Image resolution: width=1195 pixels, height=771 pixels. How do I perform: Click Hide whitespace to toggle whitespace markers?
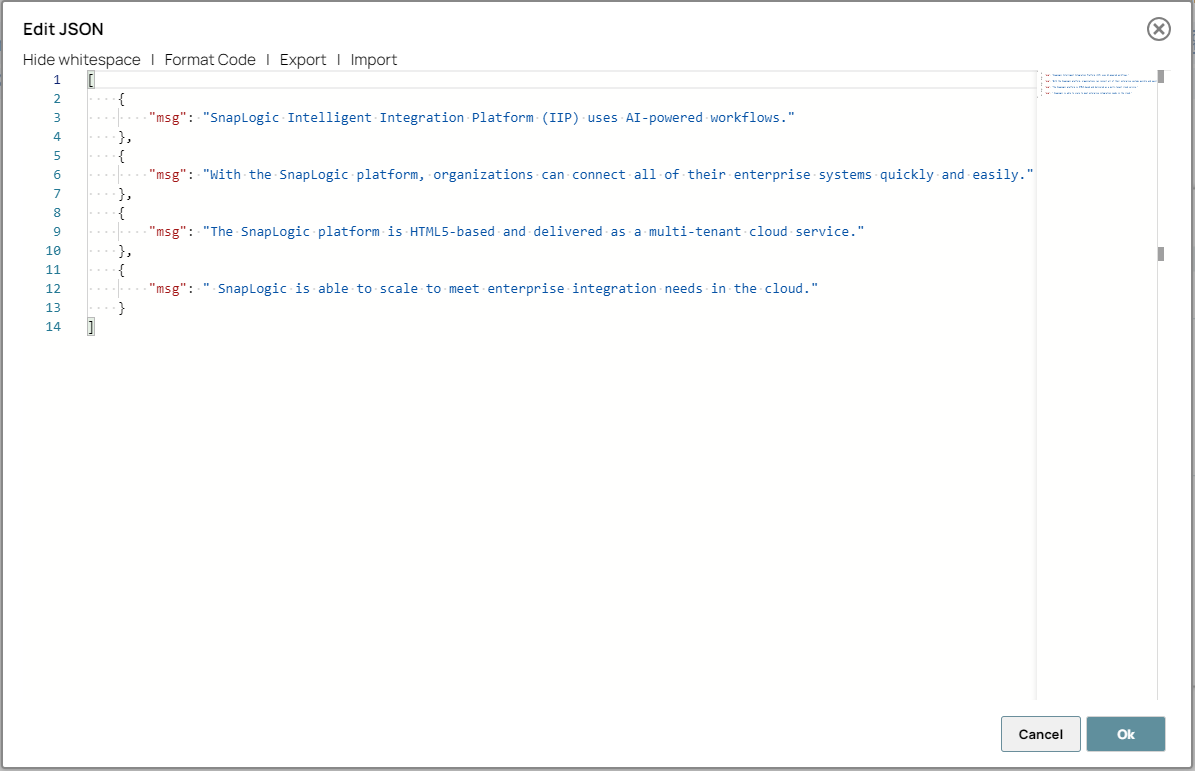coord(81,59)
